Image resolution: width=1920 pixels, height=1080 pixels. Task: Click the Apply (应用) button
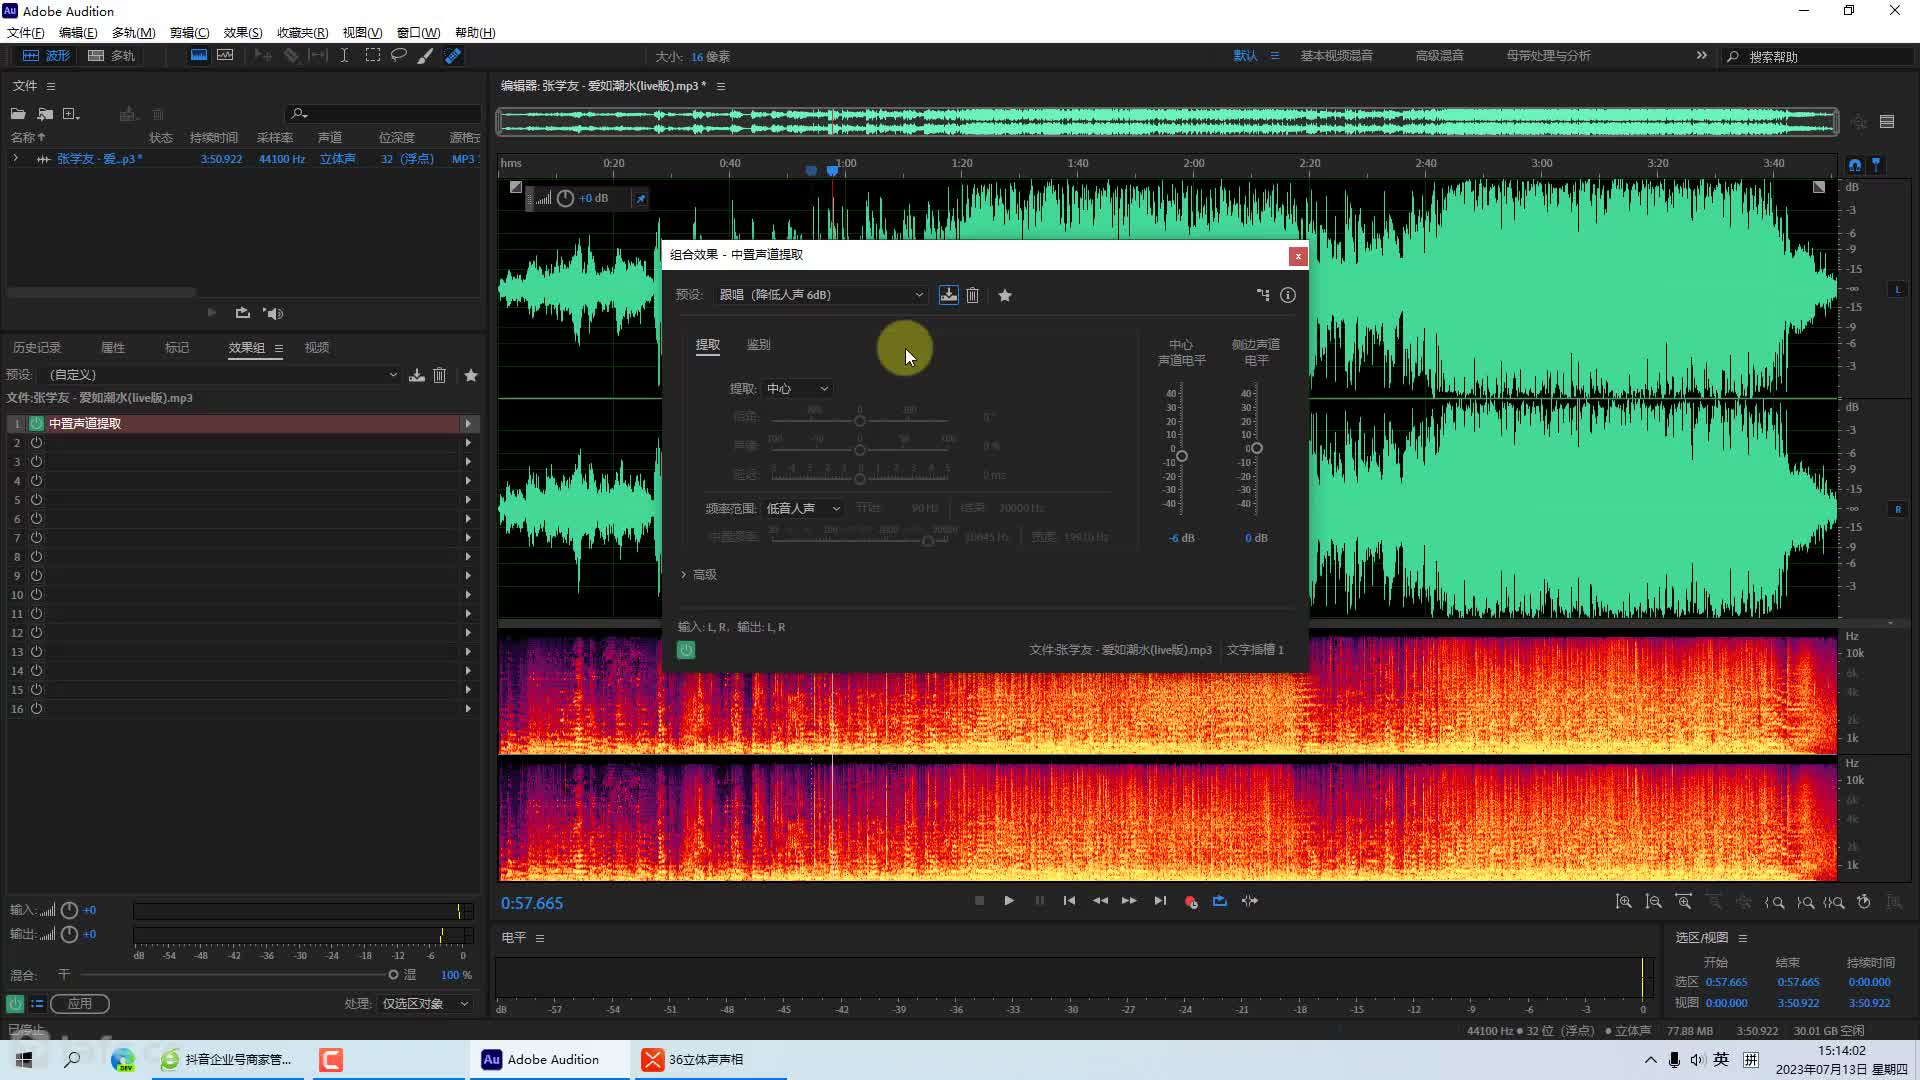tap(80, 1004)
